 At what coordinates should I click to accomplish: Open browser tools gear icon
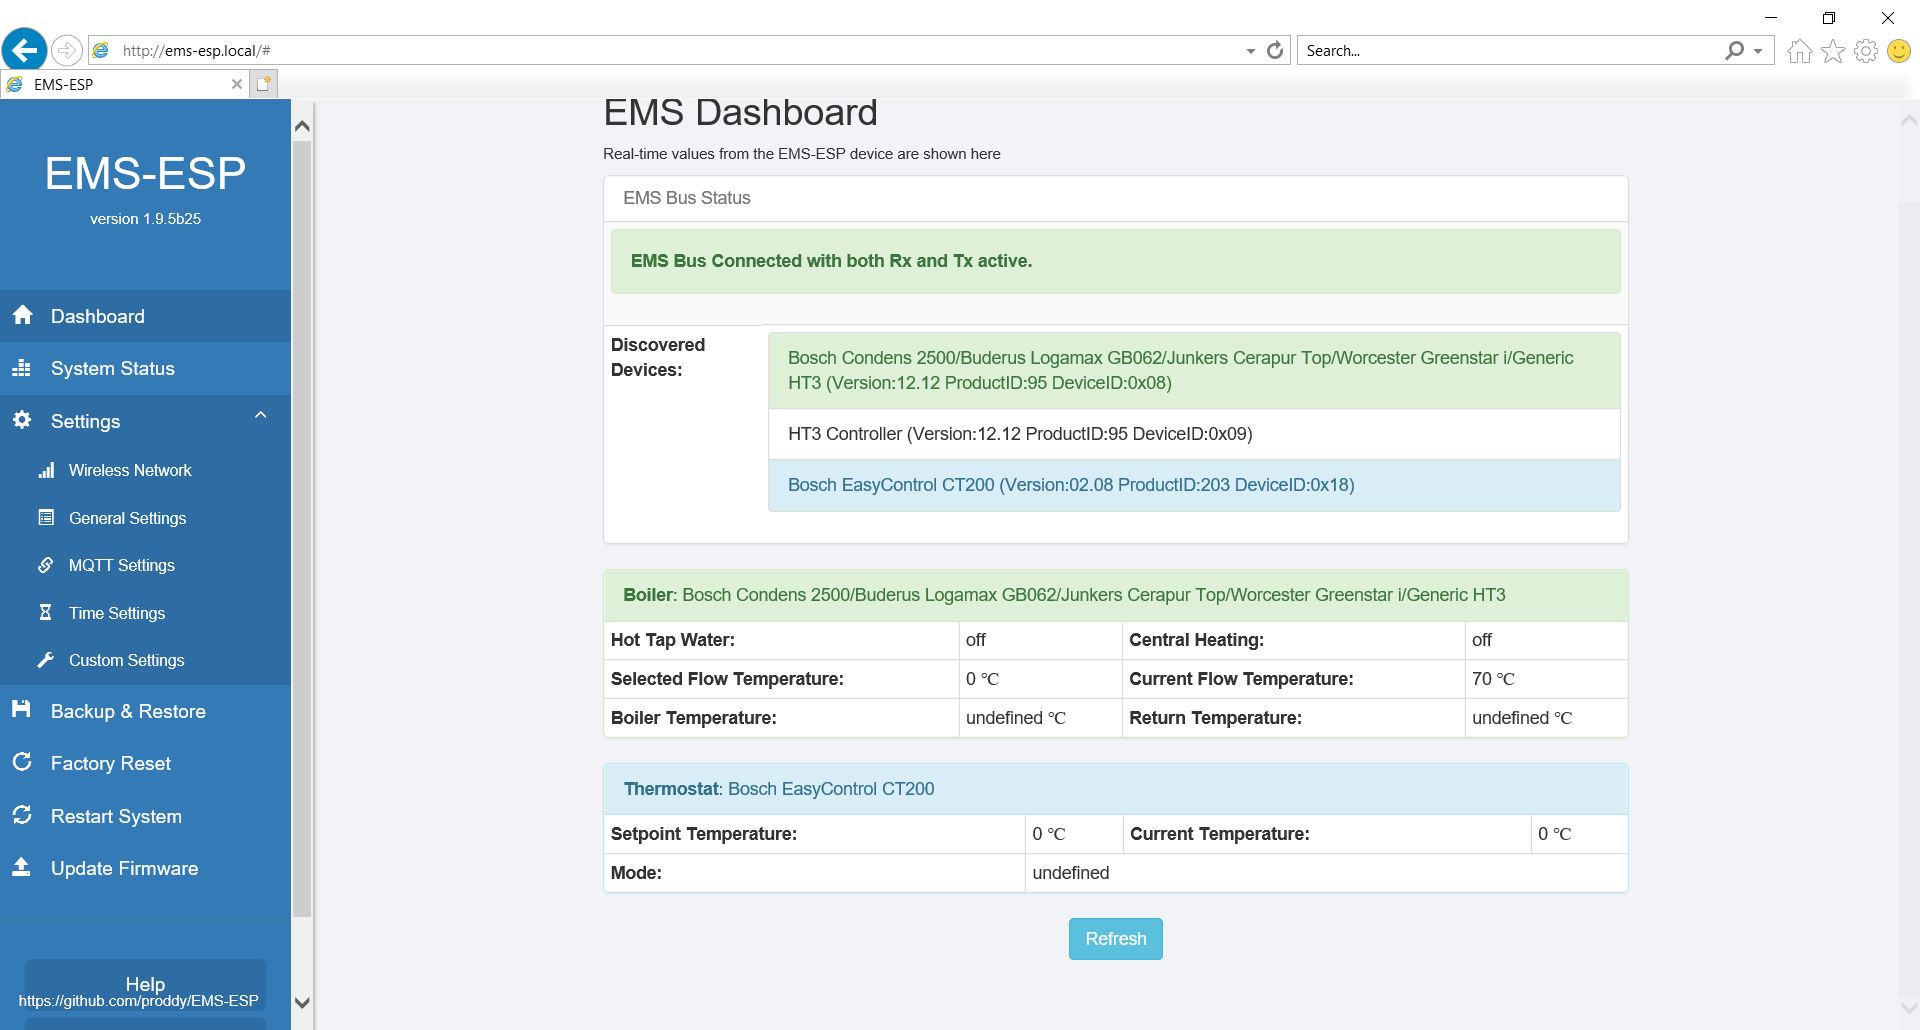coord(1866,51)
